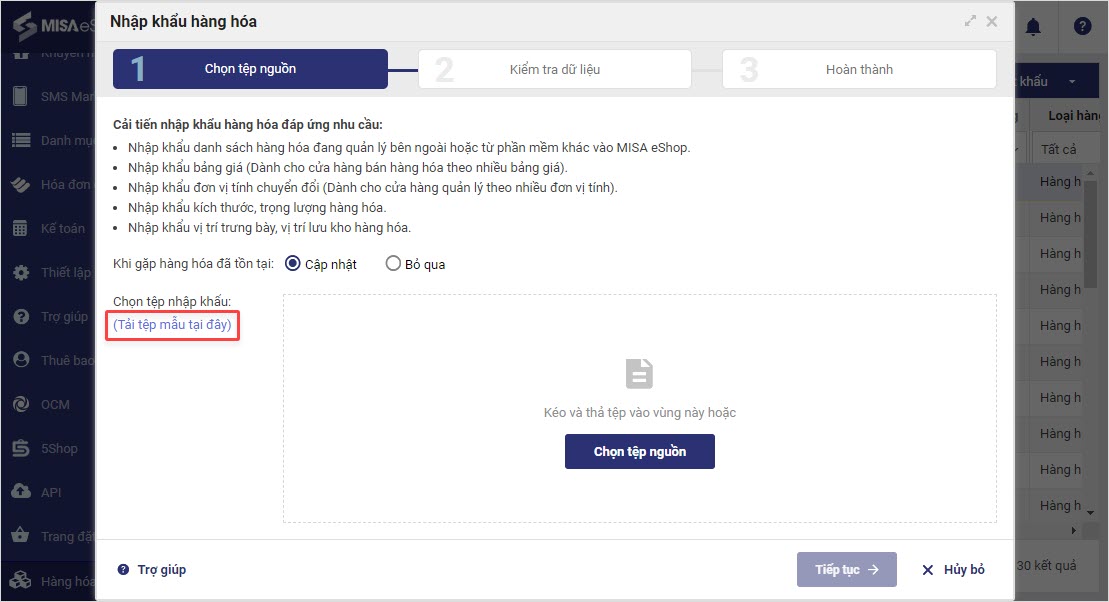
Task: Click the Chọn tệp nguồn button
Action: click(640, 452)
